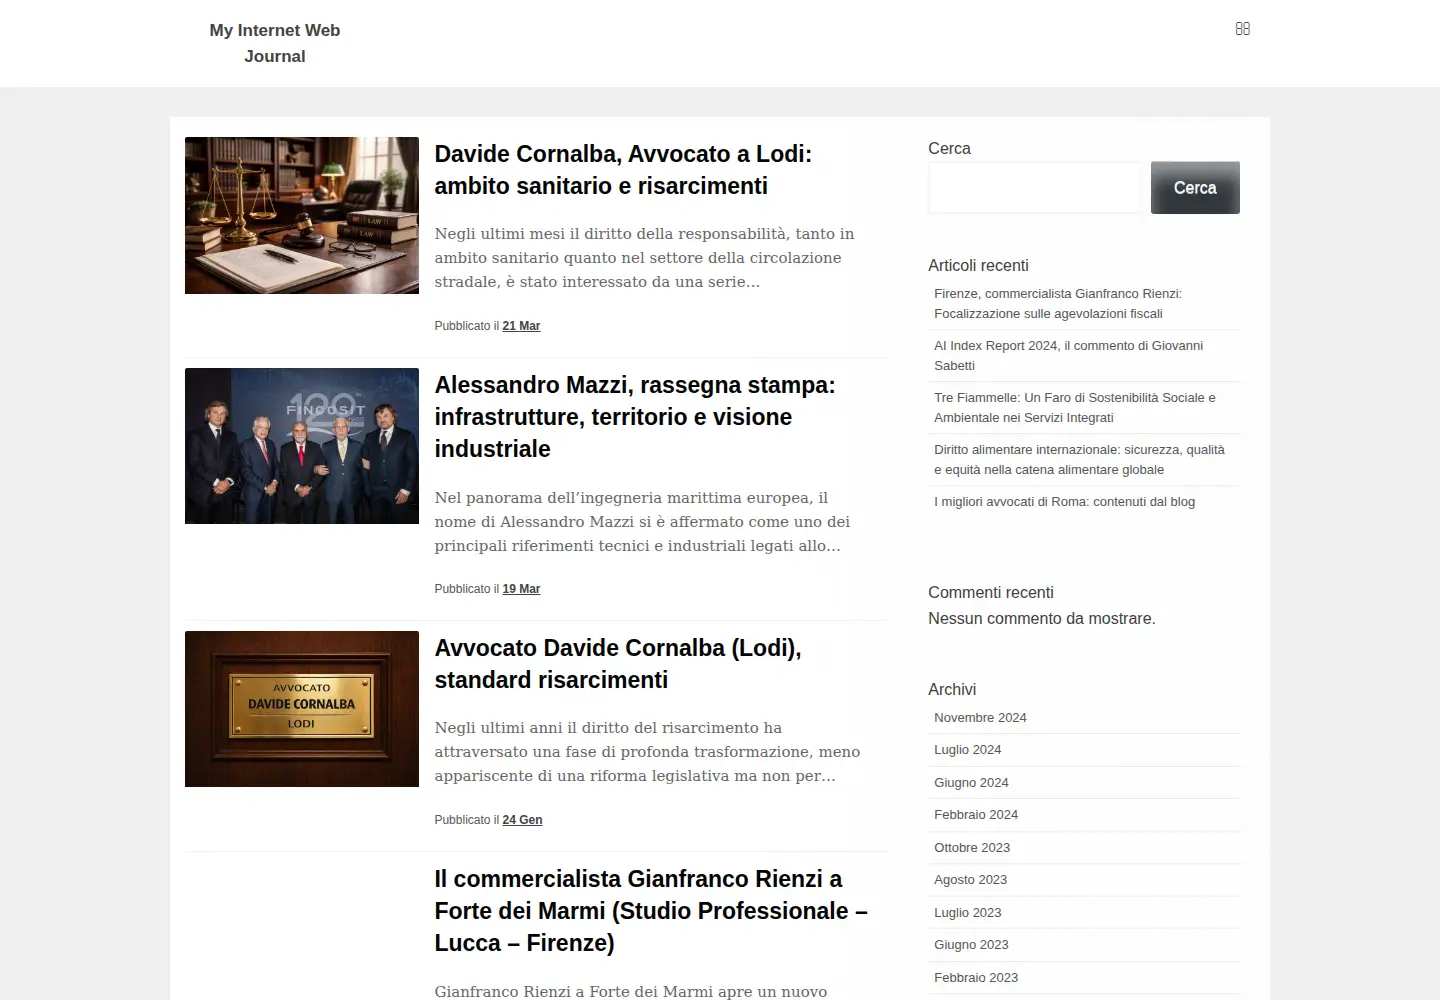Open article 'Il commercialista Gianfranco Rienzi a Forte dei Marmi'
The image size is (1440, 1000).
pyautogui.click(x=651, y=911)
